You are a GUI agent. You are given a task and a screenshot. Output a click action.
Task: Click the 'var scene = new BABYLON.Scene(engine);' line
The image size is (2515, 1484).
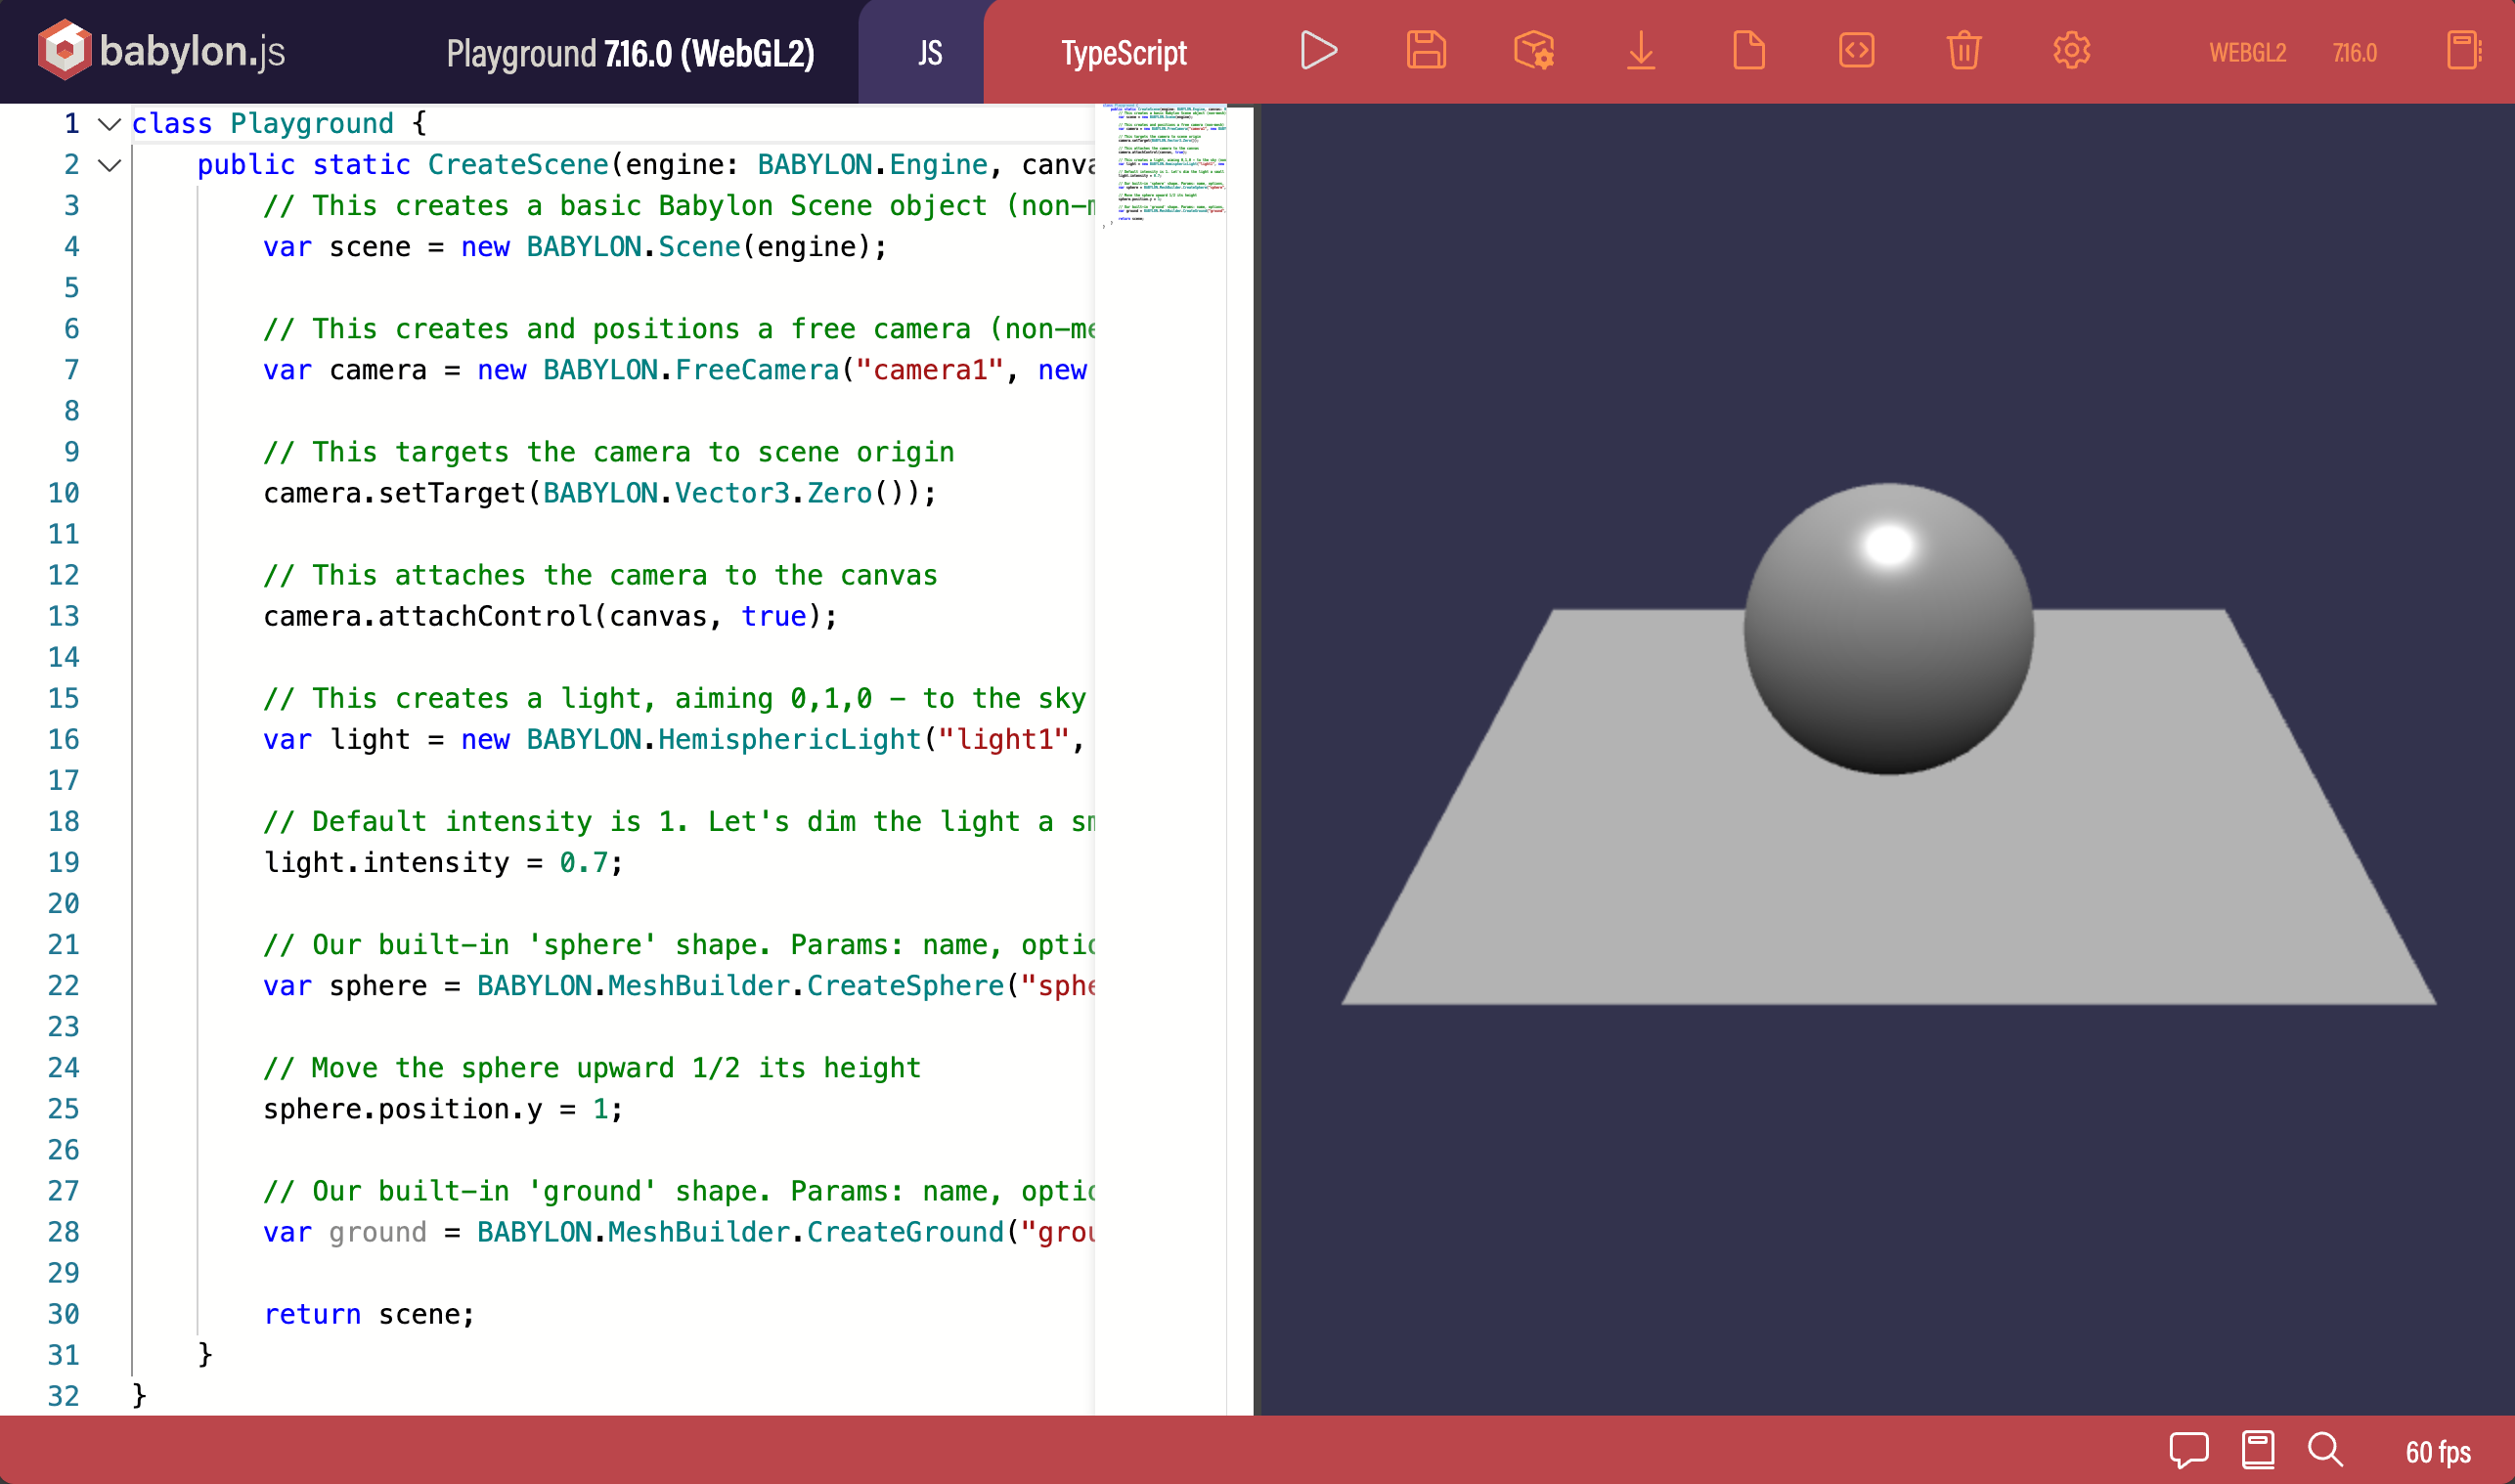(x=575, y=247)
